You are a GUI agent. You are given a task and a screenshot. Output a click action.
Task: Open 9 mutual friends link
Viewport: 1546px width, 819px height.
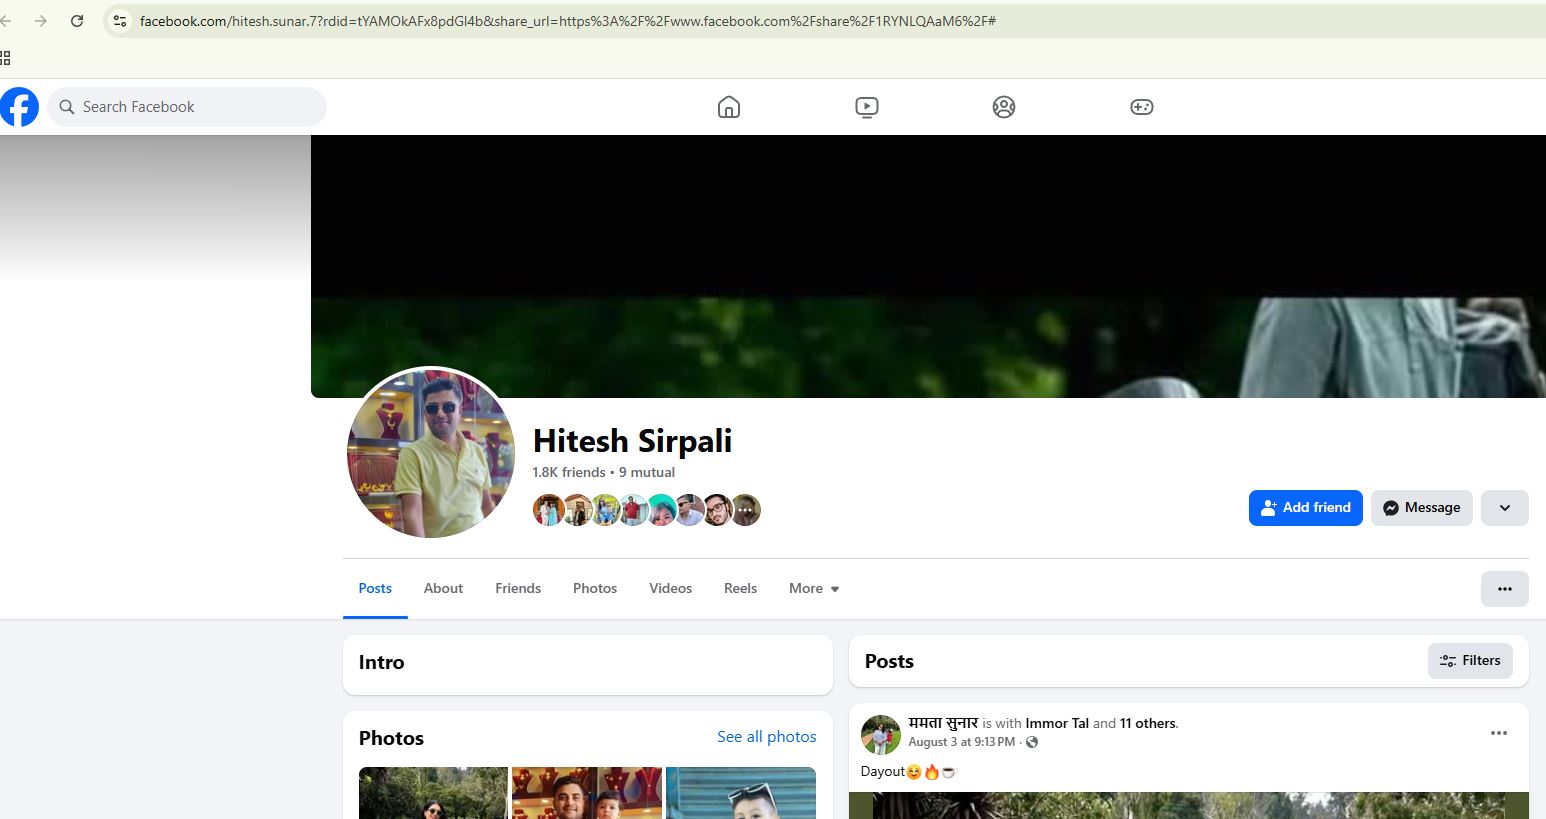[647, 472]
